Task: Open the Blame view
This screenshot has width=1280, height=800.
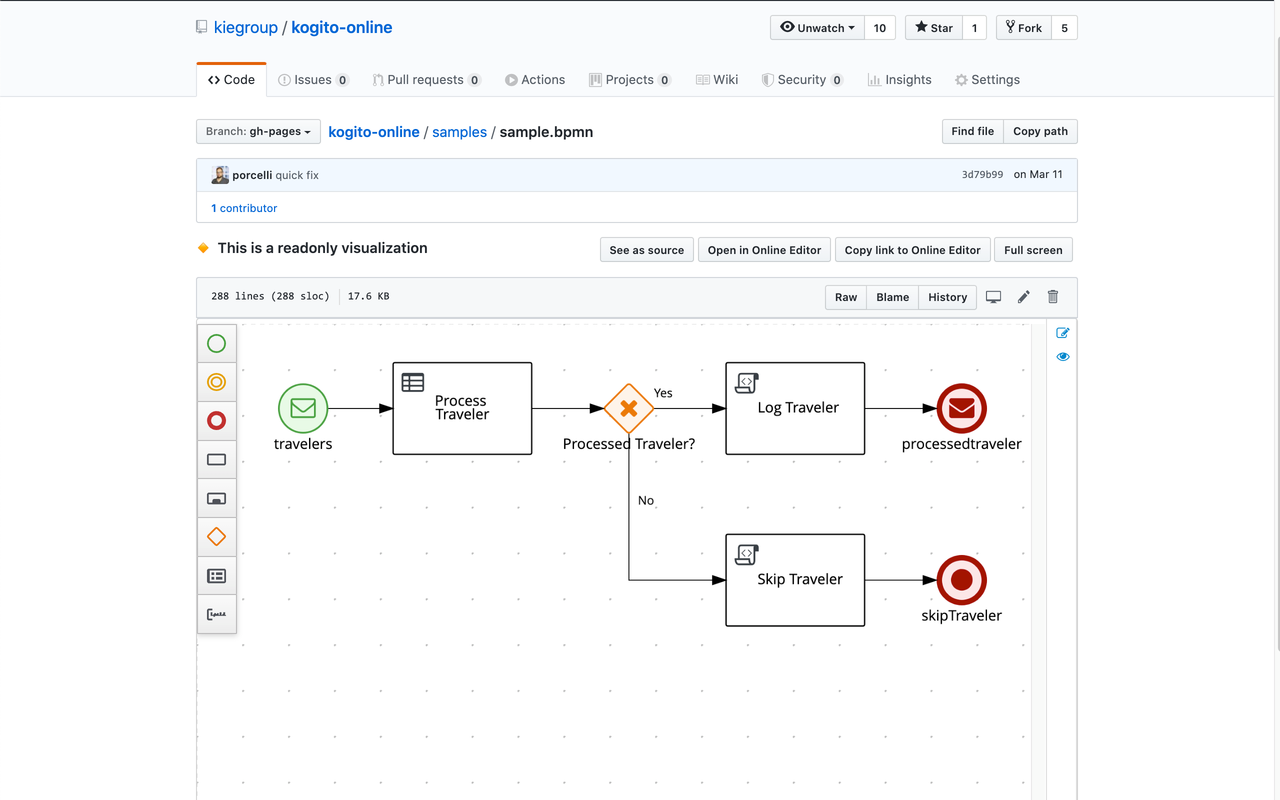Action: tap(892, 297)
